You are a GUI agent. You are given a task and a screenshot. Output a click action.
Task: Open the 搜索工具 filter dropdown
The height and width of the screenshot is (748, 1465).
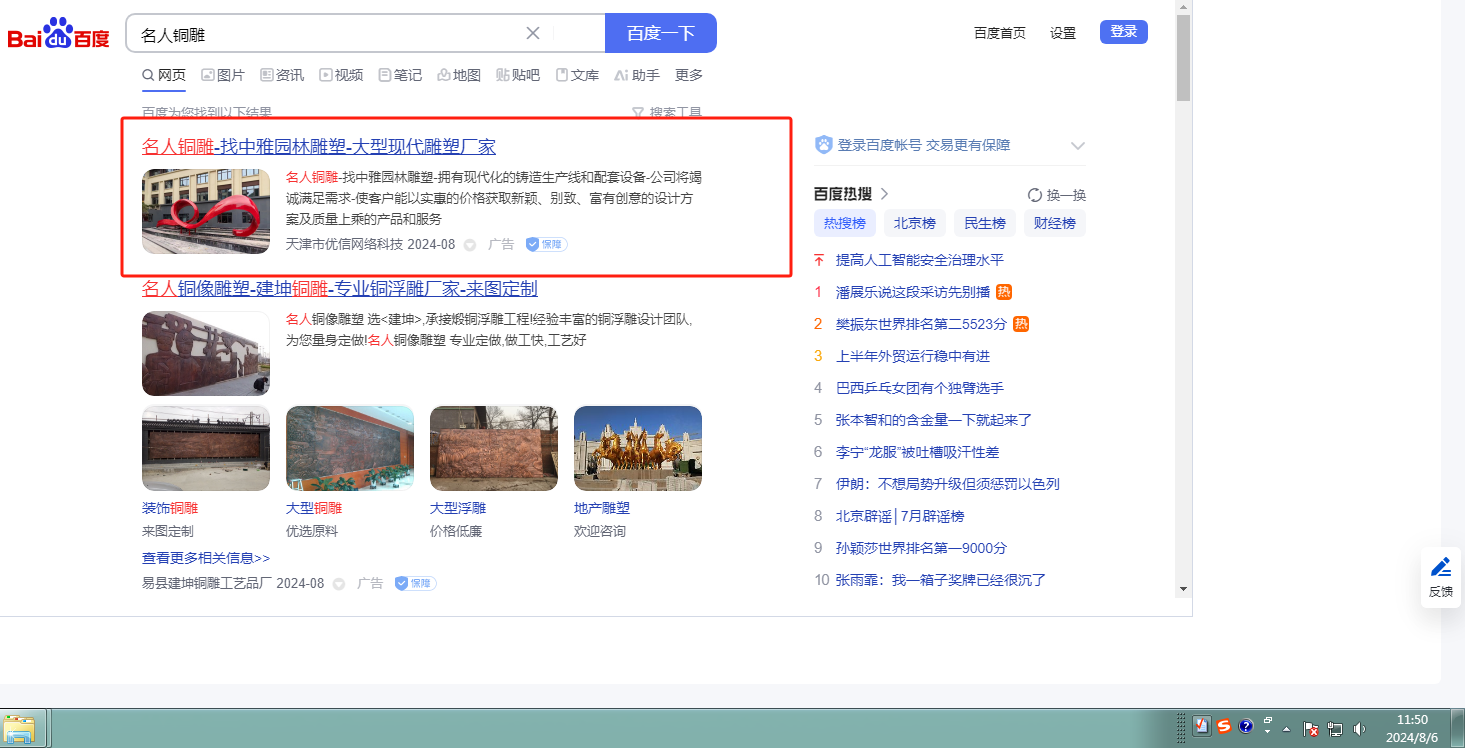(x=667, y=113)
